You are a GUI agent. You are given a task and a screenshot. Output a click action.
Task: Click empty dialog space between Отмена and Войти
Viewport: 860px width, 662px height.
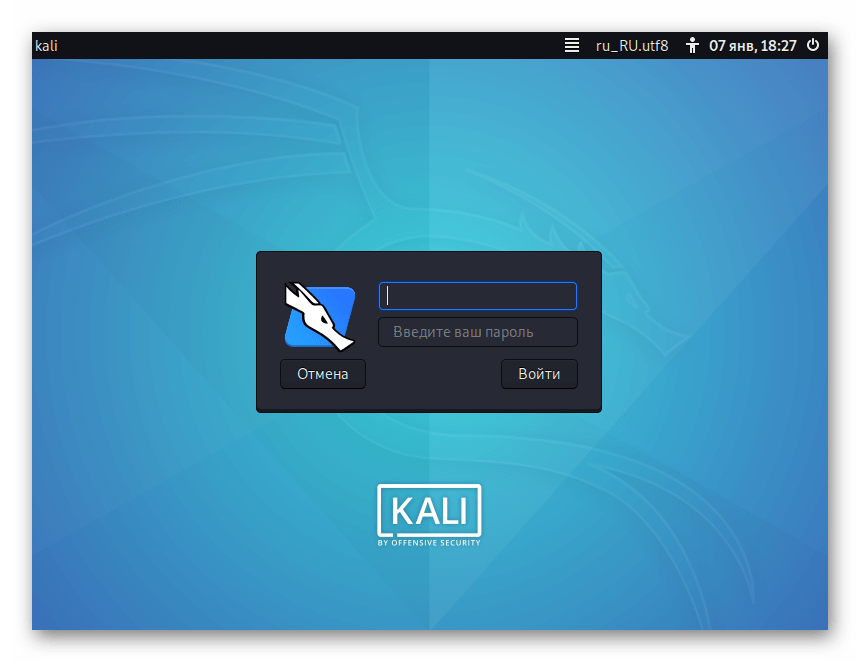point(433,374)
